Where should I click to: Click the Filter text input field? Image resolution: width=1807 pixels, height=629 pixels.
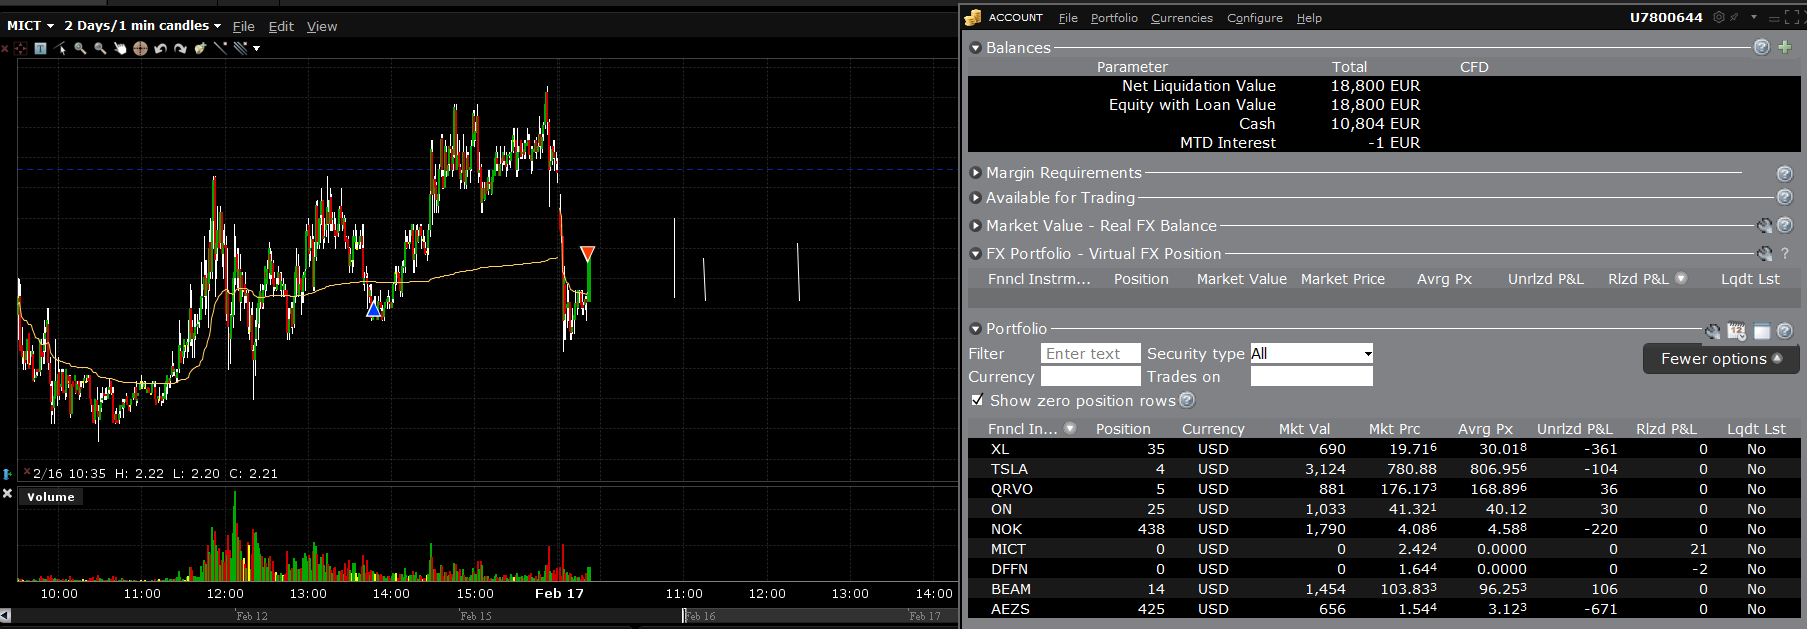1089,354
